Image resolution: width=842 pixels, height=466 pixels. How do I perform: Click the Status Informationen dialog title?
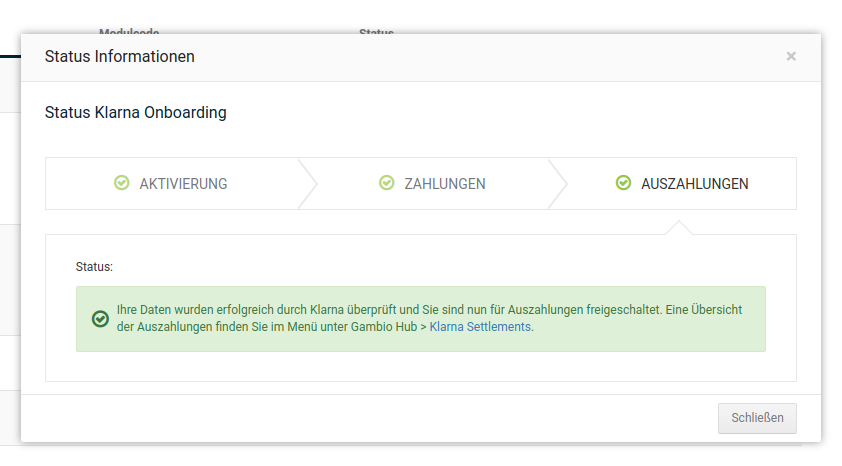point(120,57)
